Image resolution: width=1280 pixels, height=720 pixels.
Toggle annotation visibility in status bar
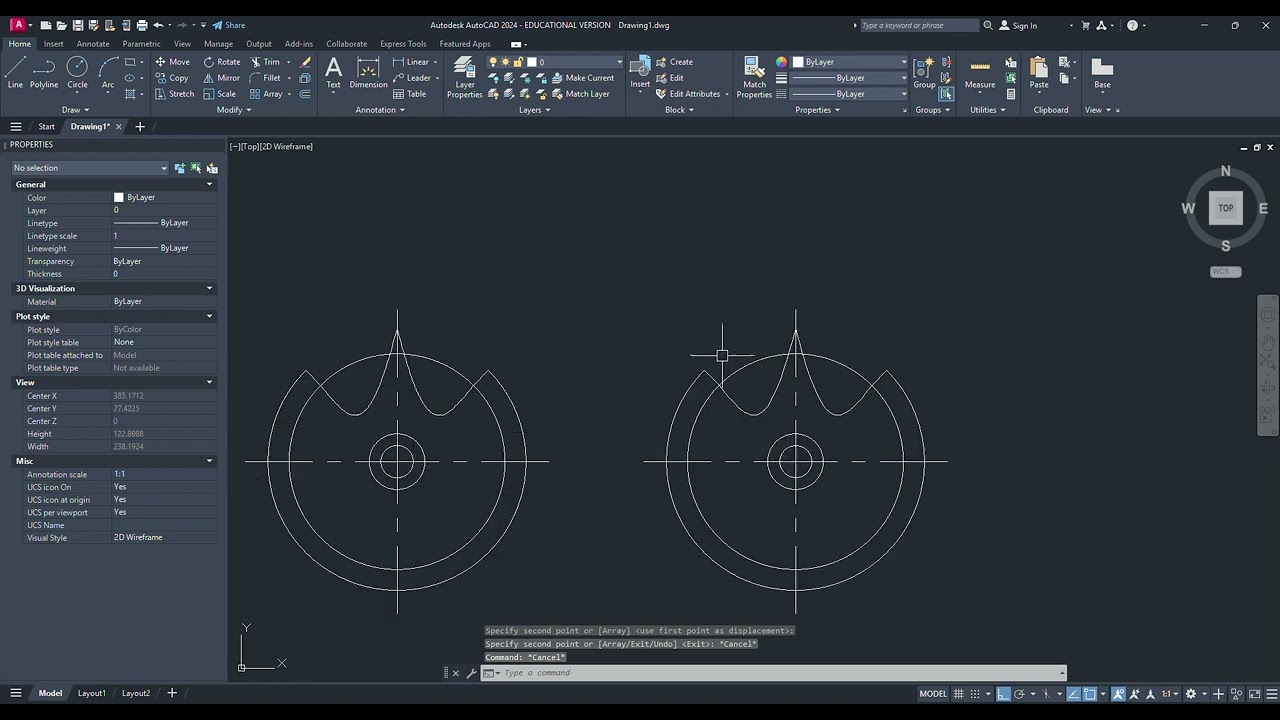[1118, 693]
